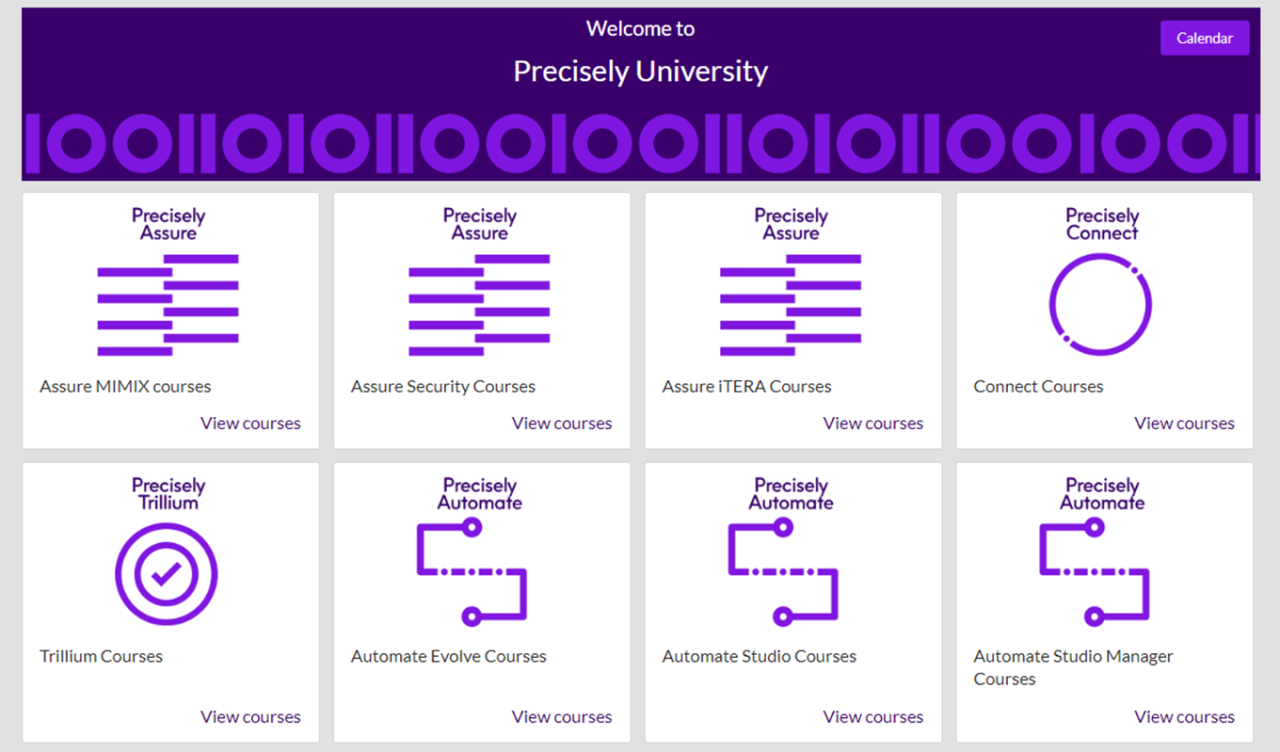This screenshot has width=1280, height=752.
Task: Click the Precisely University heading
Action: [x=640, y=71]
